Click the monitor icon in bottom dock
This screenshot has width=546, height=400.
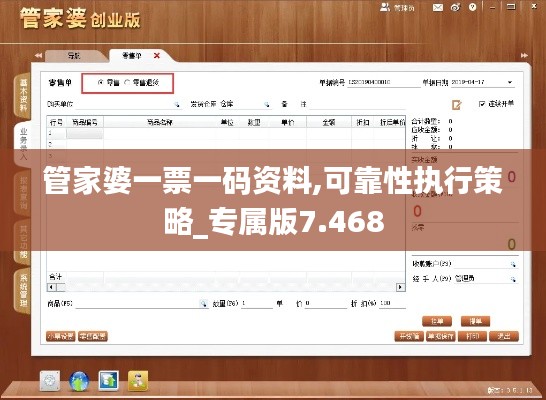click(108, 381)
